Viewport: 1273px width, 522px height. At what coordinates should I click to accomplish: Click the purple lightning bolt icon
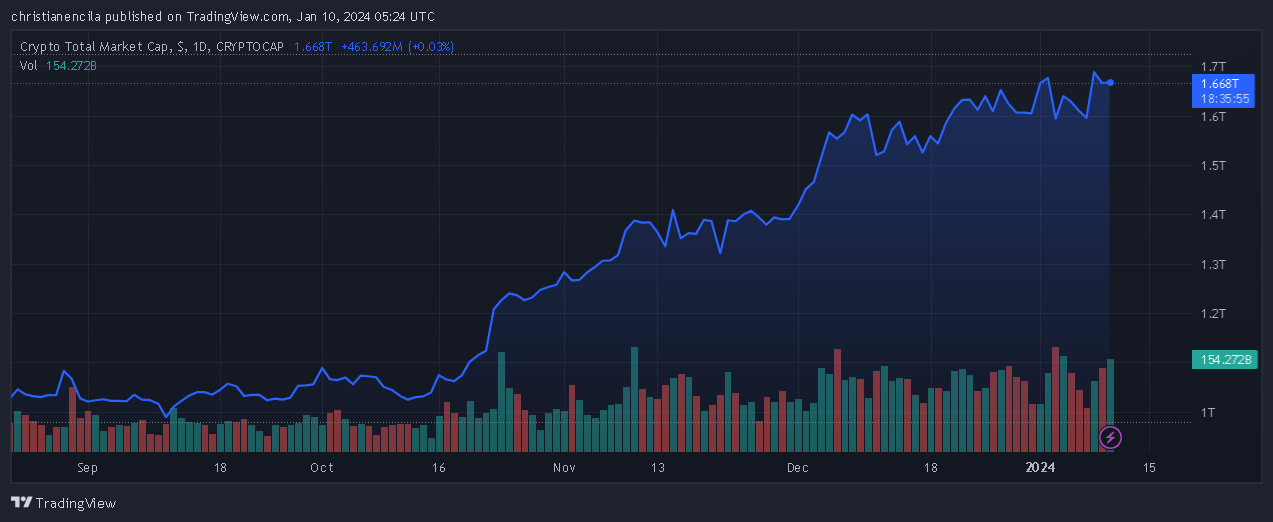click(x=1110, y=437)
